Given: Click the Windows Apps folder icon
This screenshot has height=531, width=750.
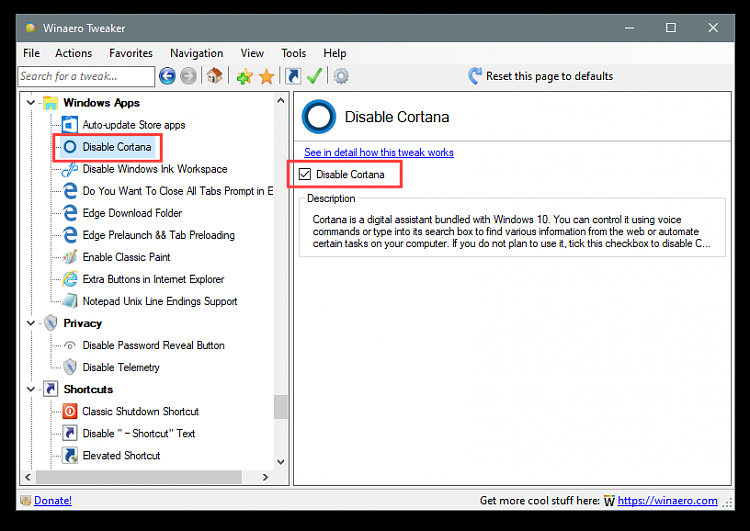Looking at the screenshot, I should 51,103.
